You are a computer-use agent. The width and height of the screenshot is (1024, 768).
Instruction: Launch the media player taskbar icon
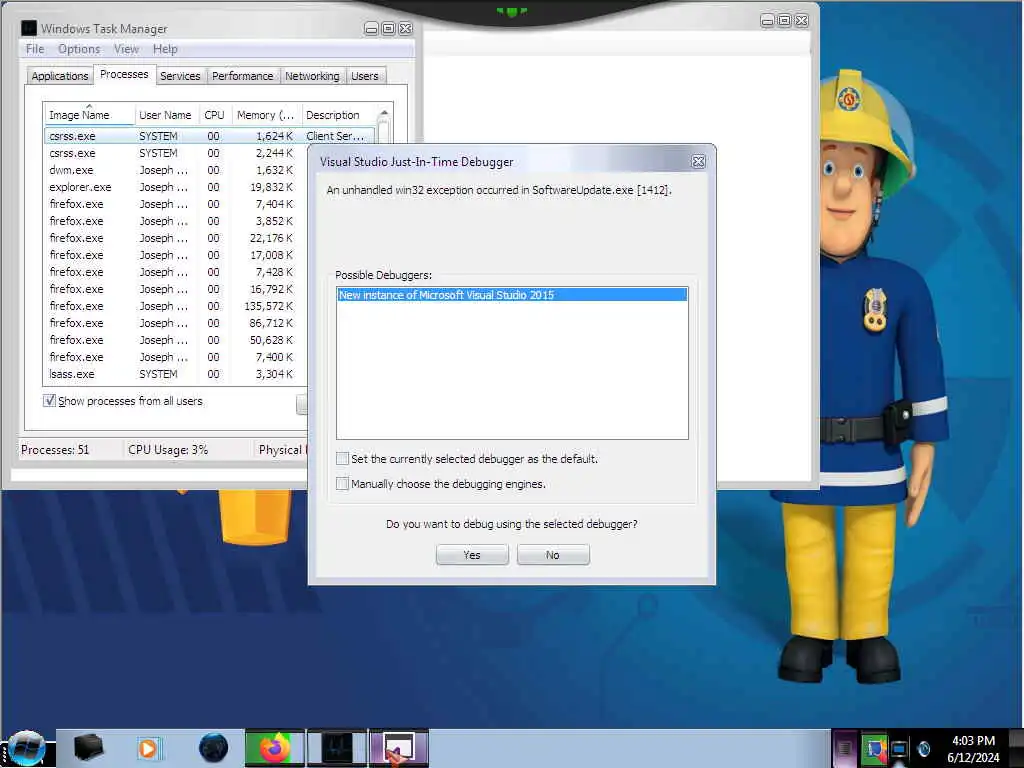click(x=148, y=748)
